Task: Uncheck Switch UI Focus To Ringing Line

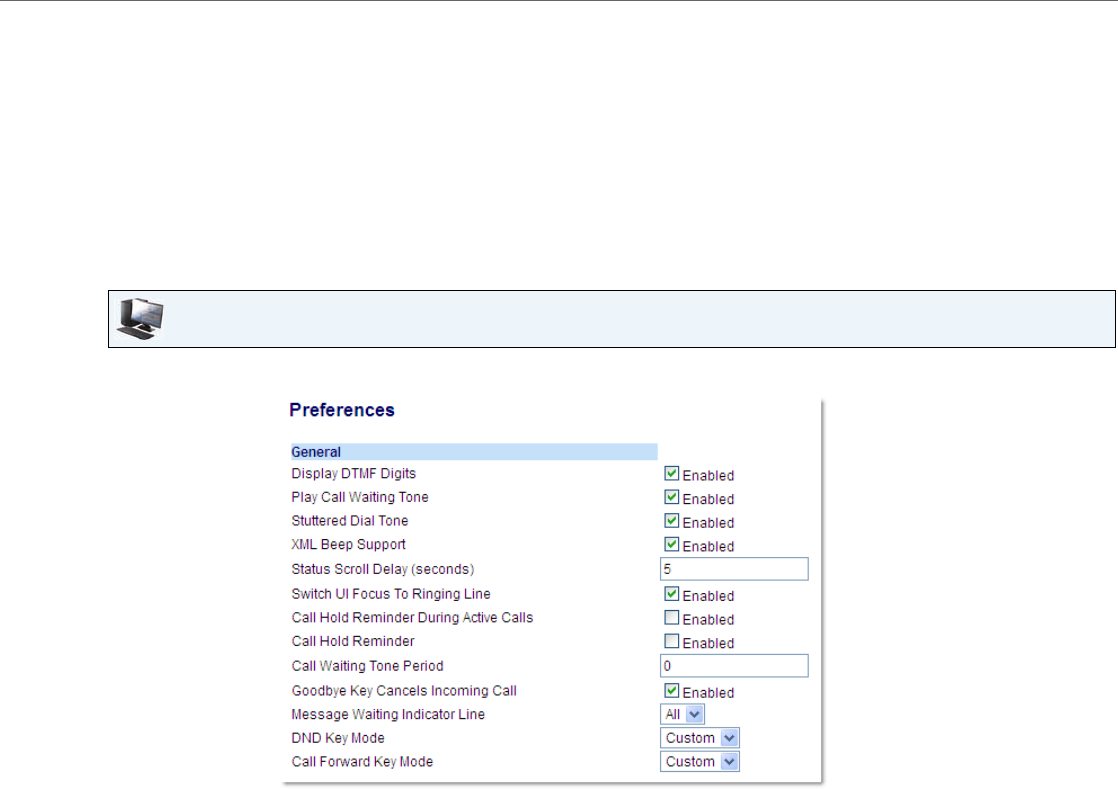Action: pyautogui.click(x=672, y=594)
